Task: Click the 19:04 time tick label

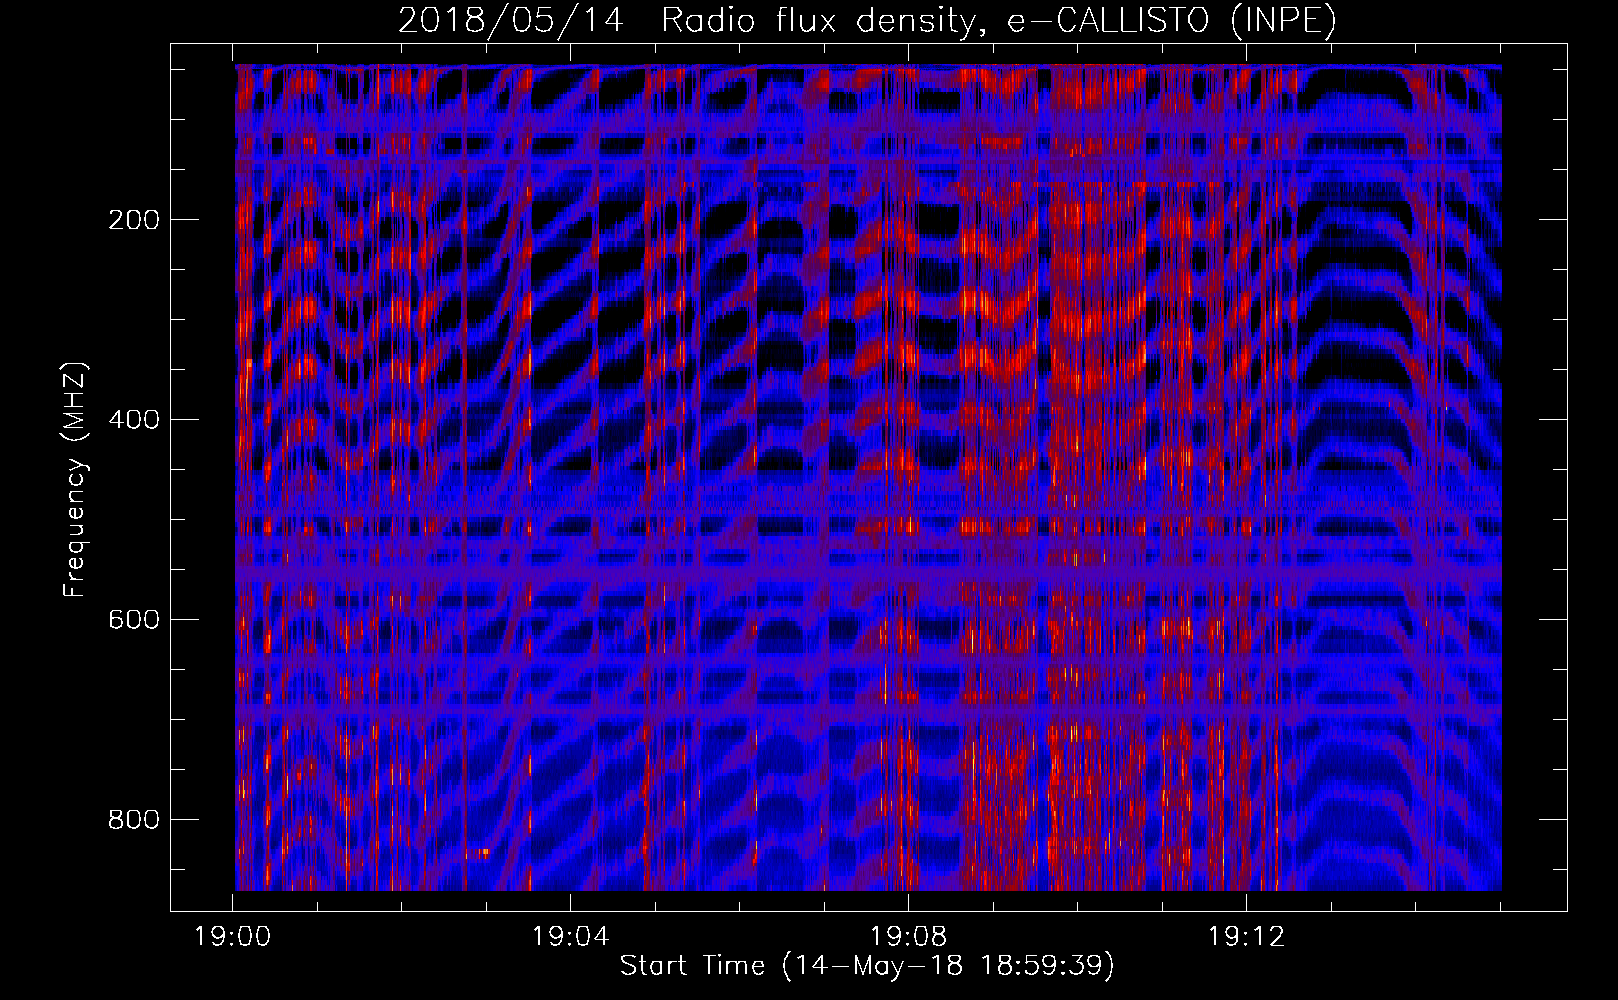Action: [571, 937]
